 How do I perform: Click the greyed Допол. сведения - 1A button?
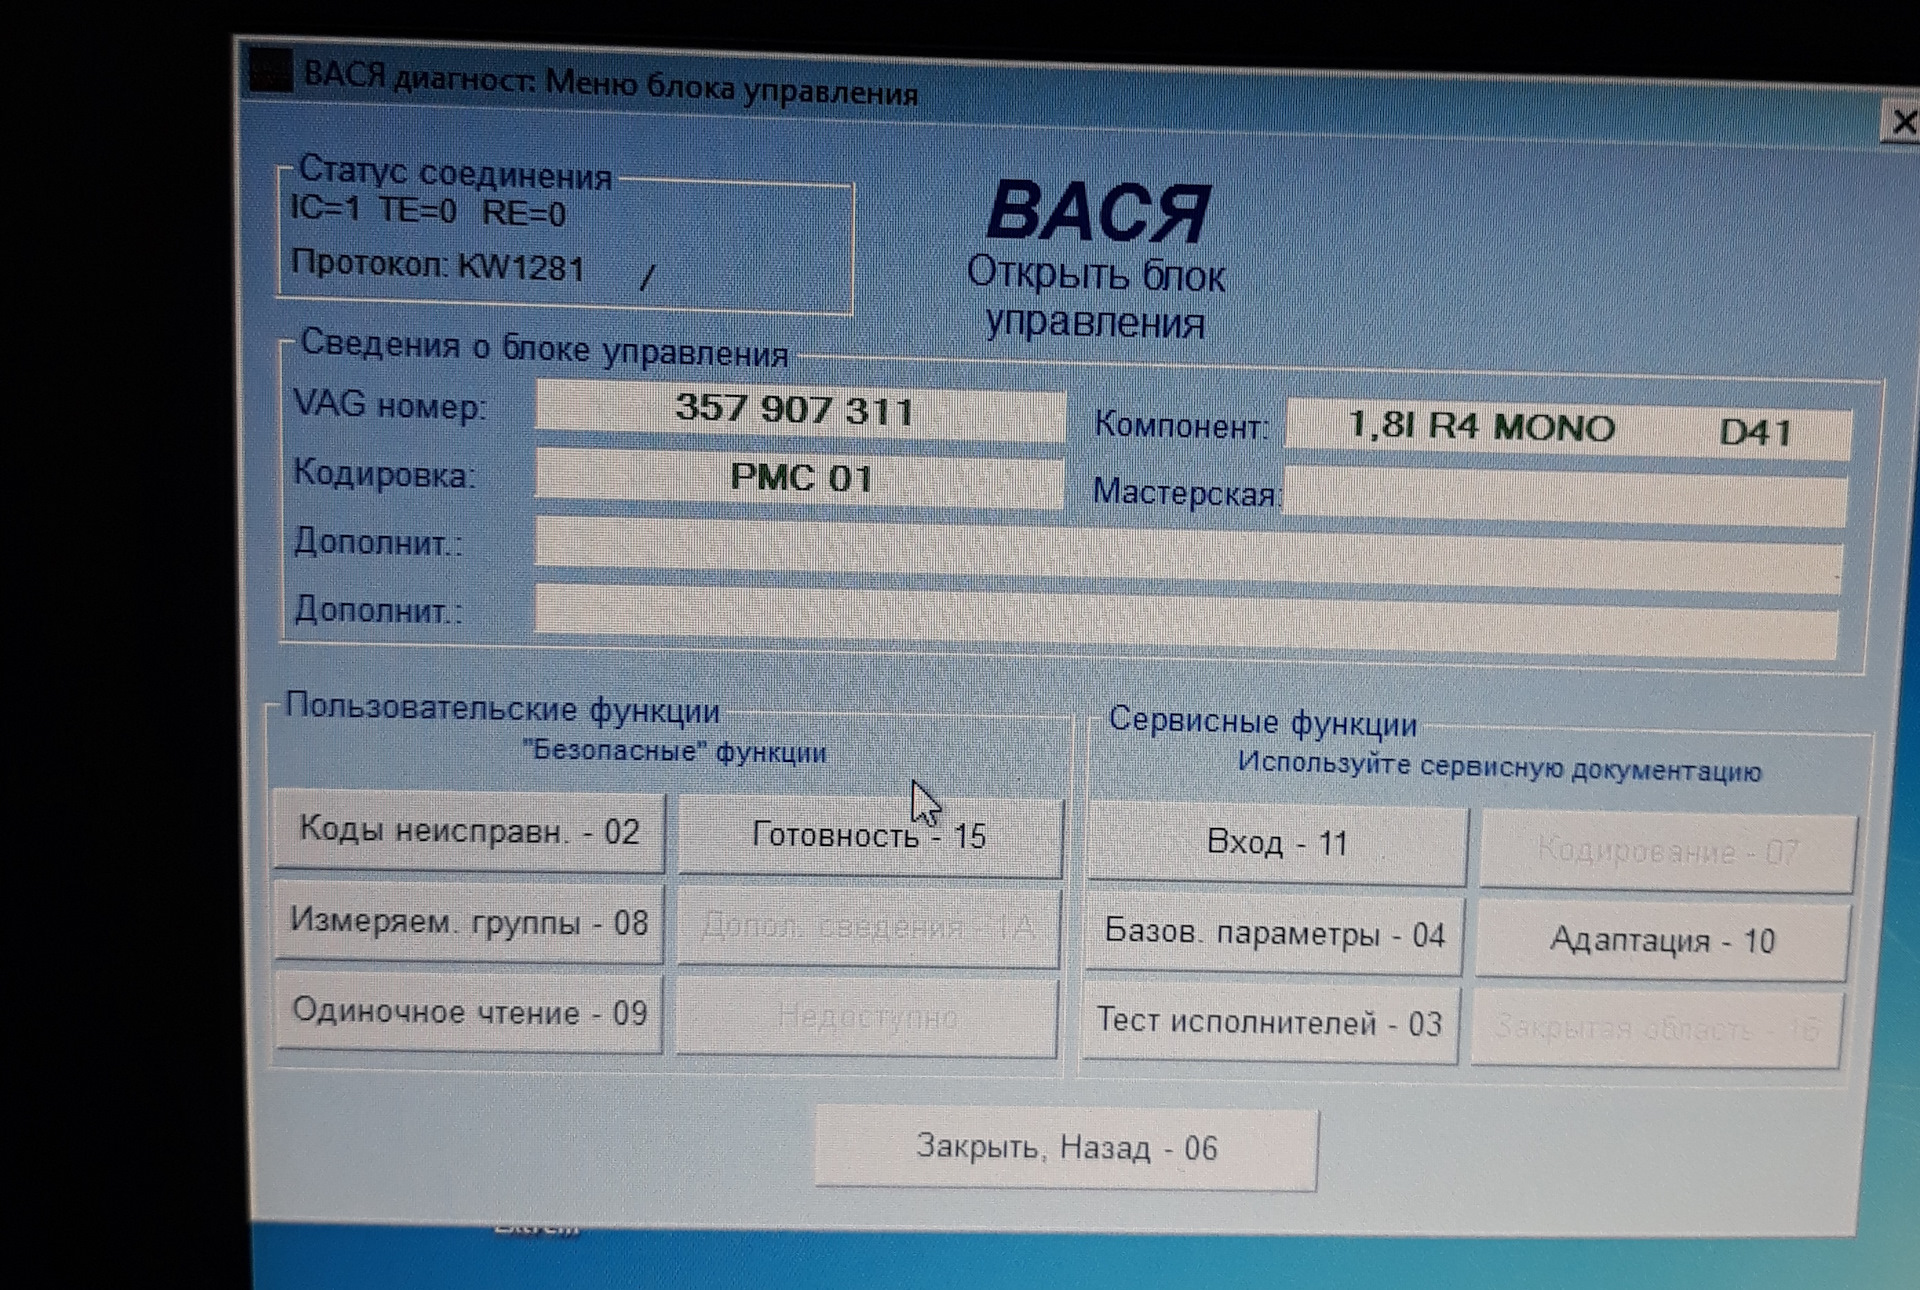pos(868,927)
